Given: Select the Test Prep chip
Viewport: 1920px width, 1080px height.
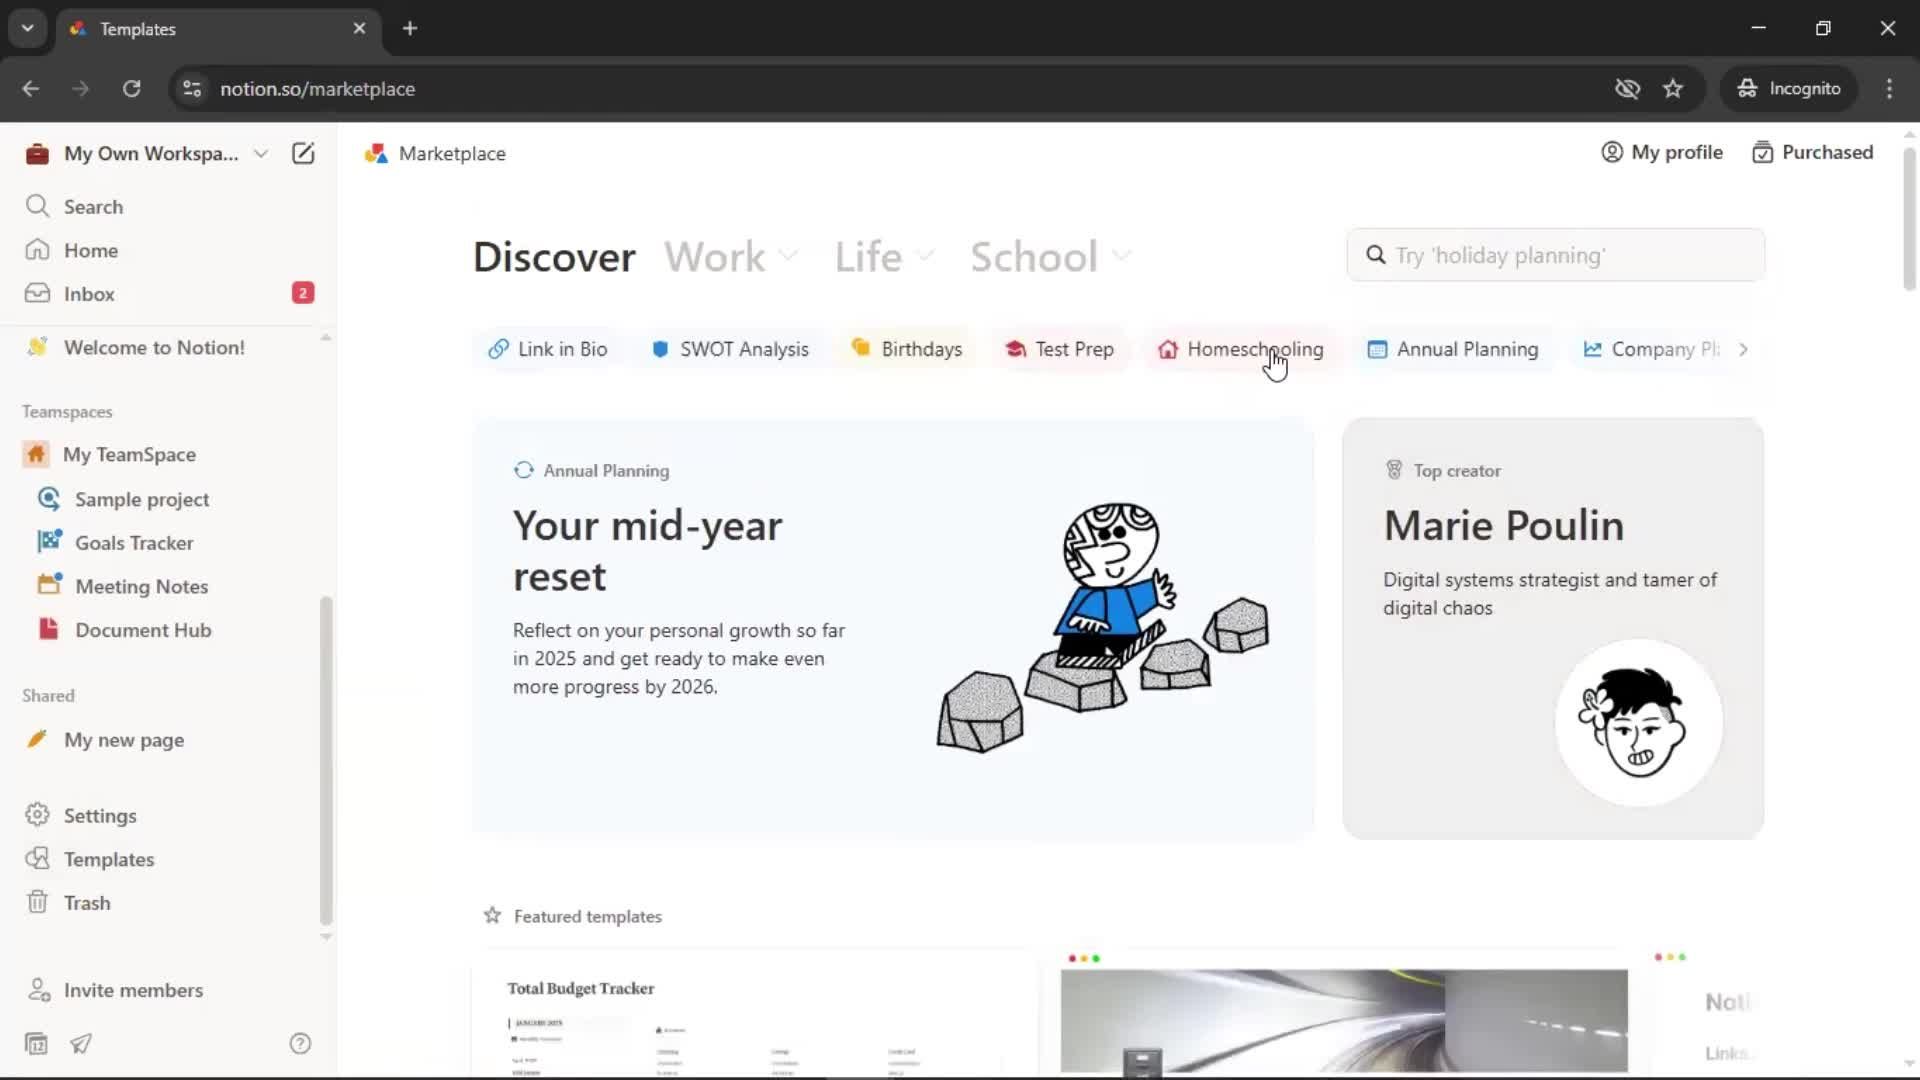Looking at the screenshot, I should [x=1060, y=349].
